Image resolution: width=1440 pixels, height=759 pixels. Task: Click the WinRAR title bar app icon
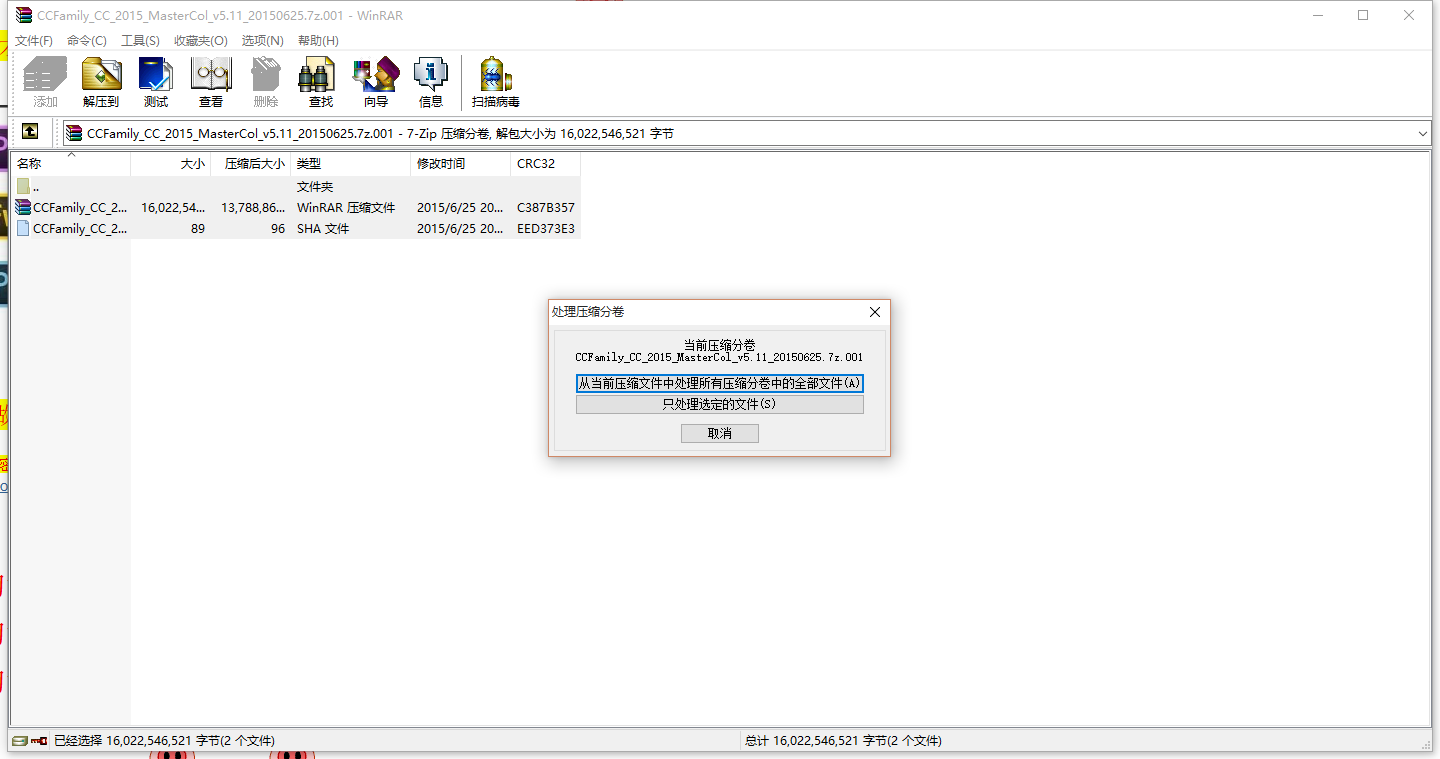pos(23,15)
